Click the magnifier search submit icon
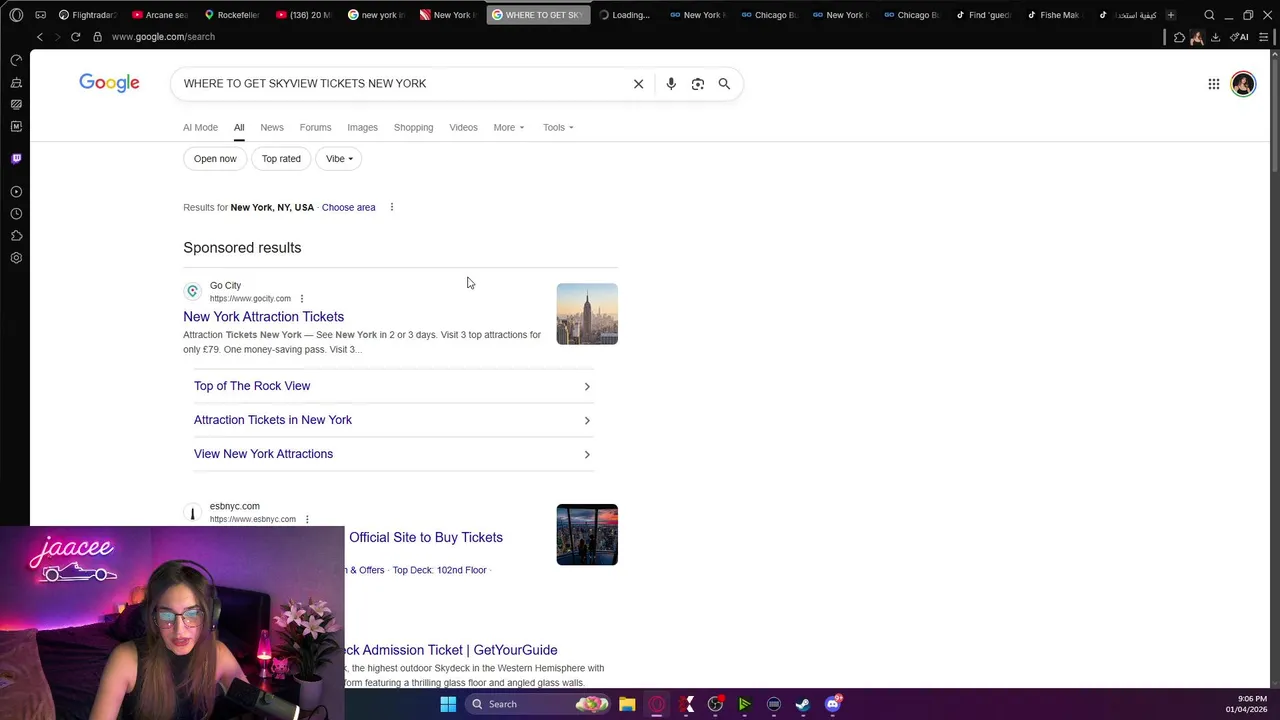 (x=724, y=84)
